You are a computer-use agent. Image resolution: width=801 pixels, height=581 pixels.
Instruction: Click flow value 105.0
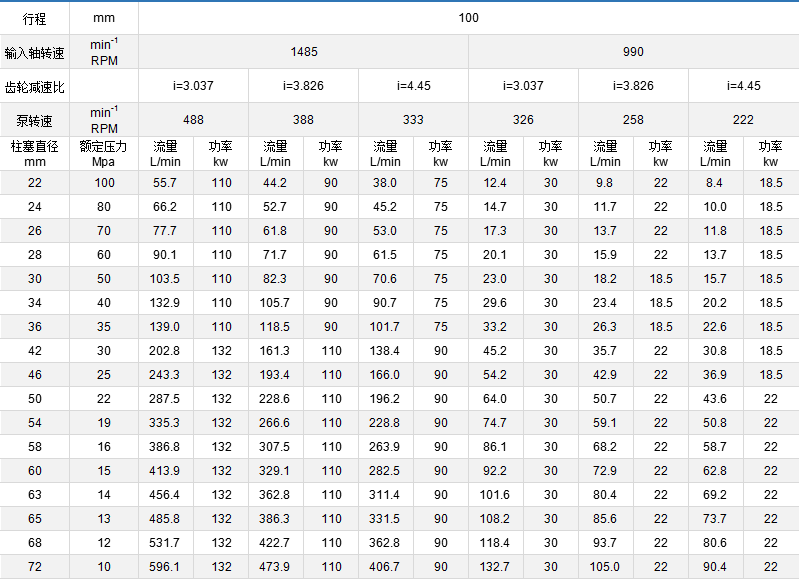[x=605, y=567]
